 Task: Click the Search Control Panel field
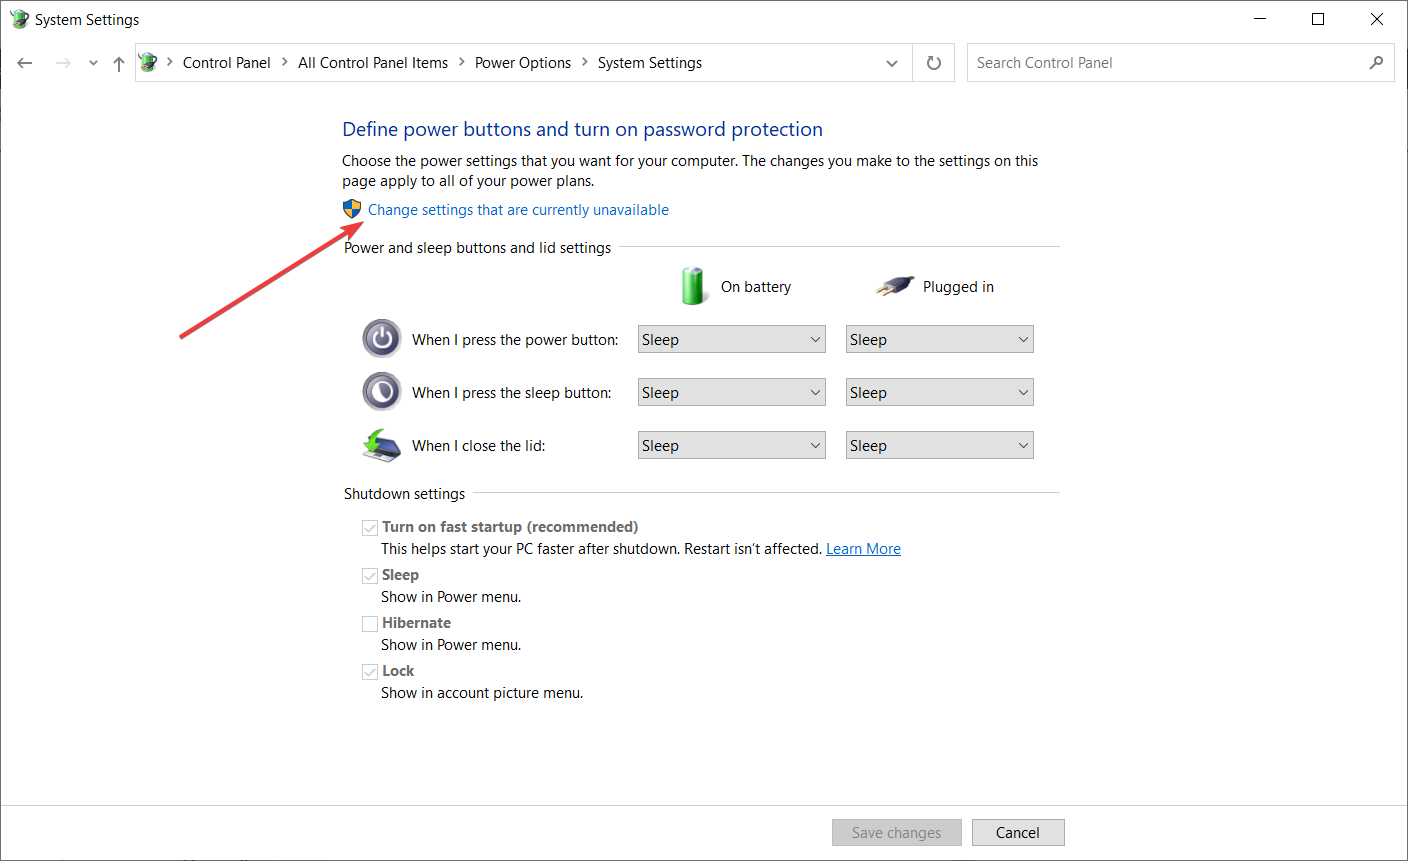coord(1165,63)
